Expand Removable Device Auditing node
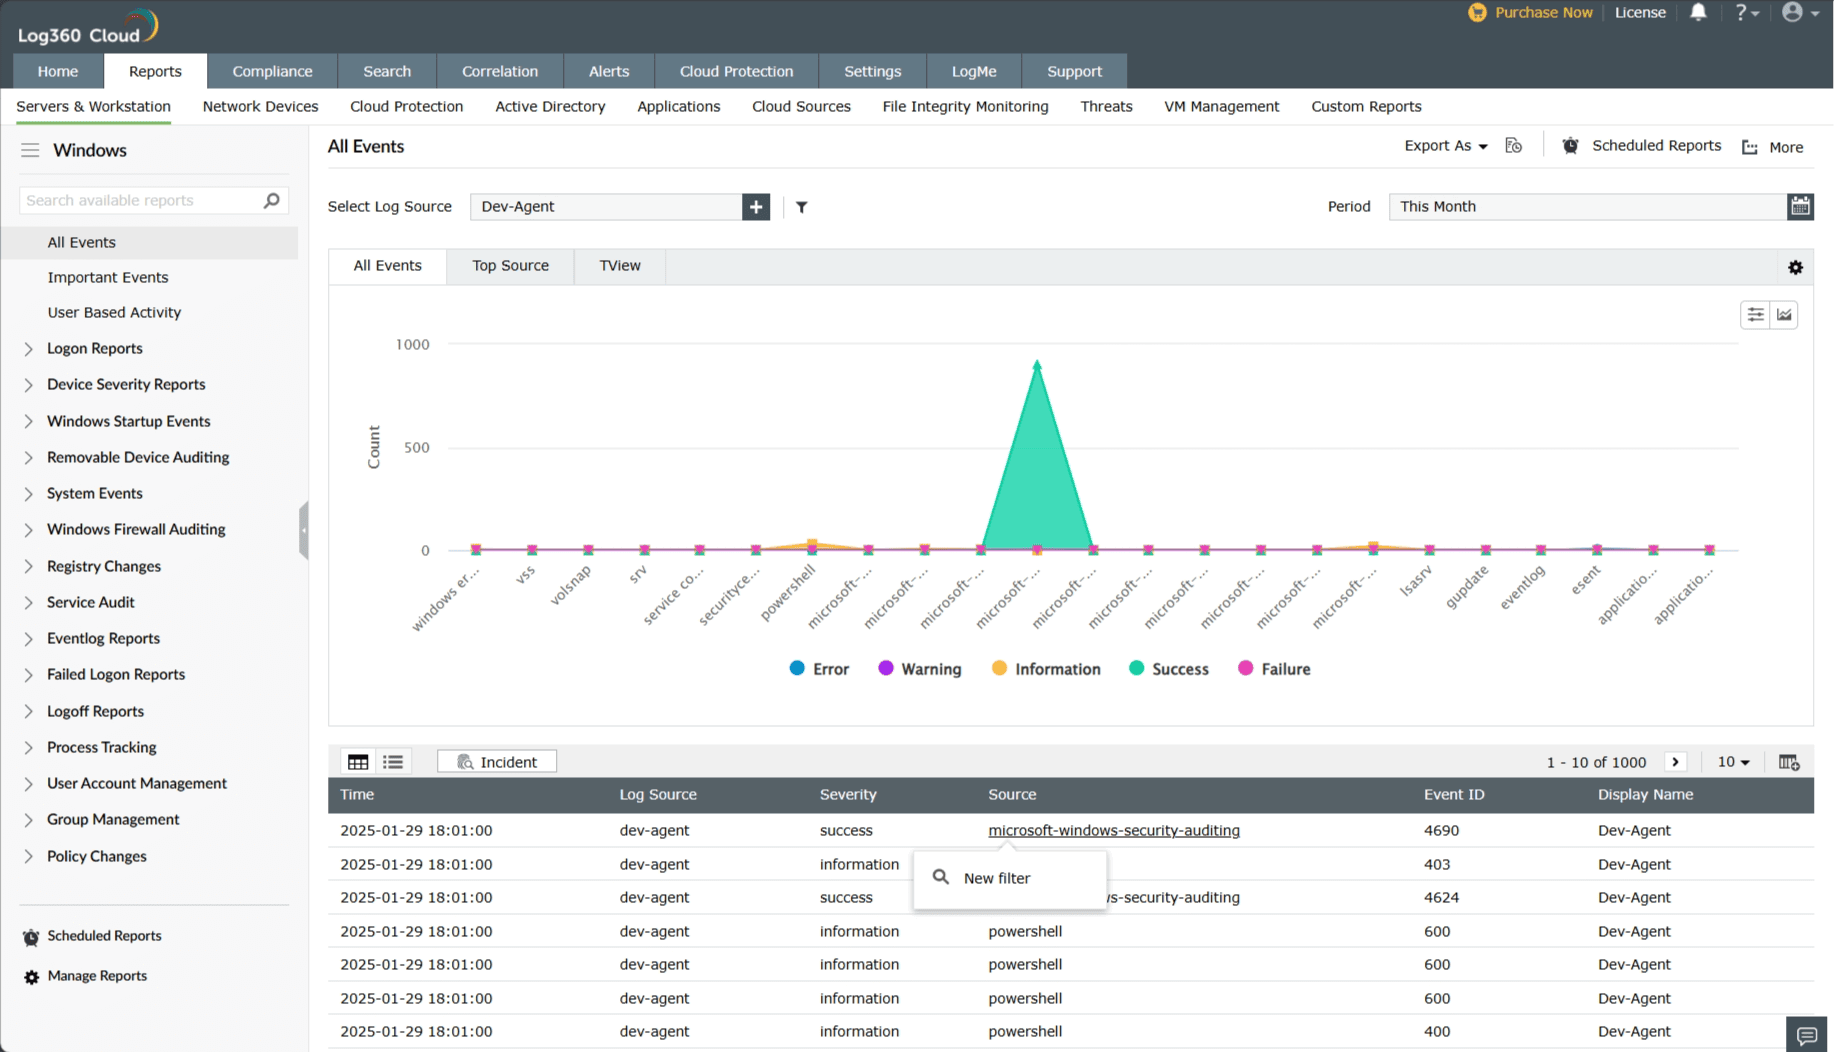This screenshot has height=1052, width=1834. tap(28, 458)
